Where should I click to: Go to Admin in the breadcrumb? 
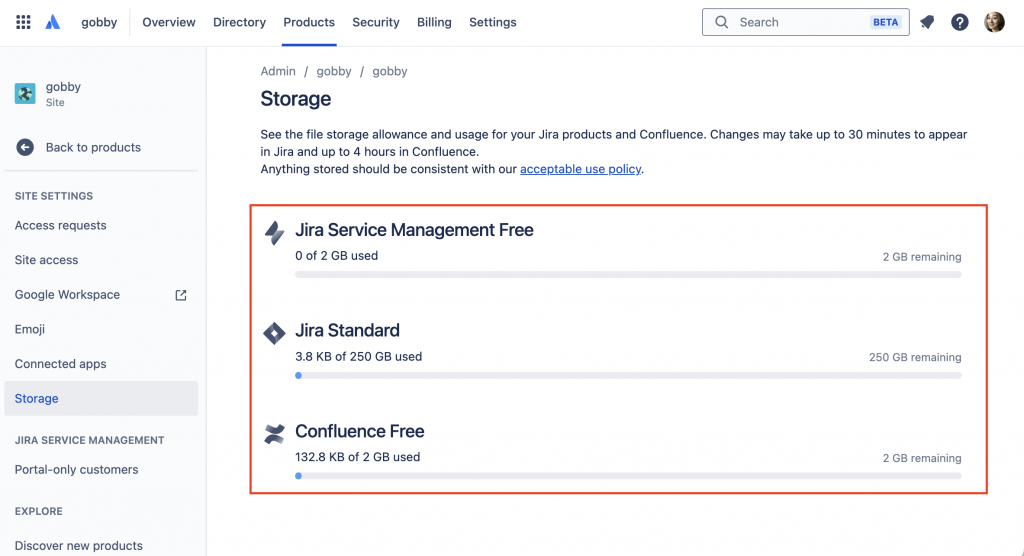point(278,71)
